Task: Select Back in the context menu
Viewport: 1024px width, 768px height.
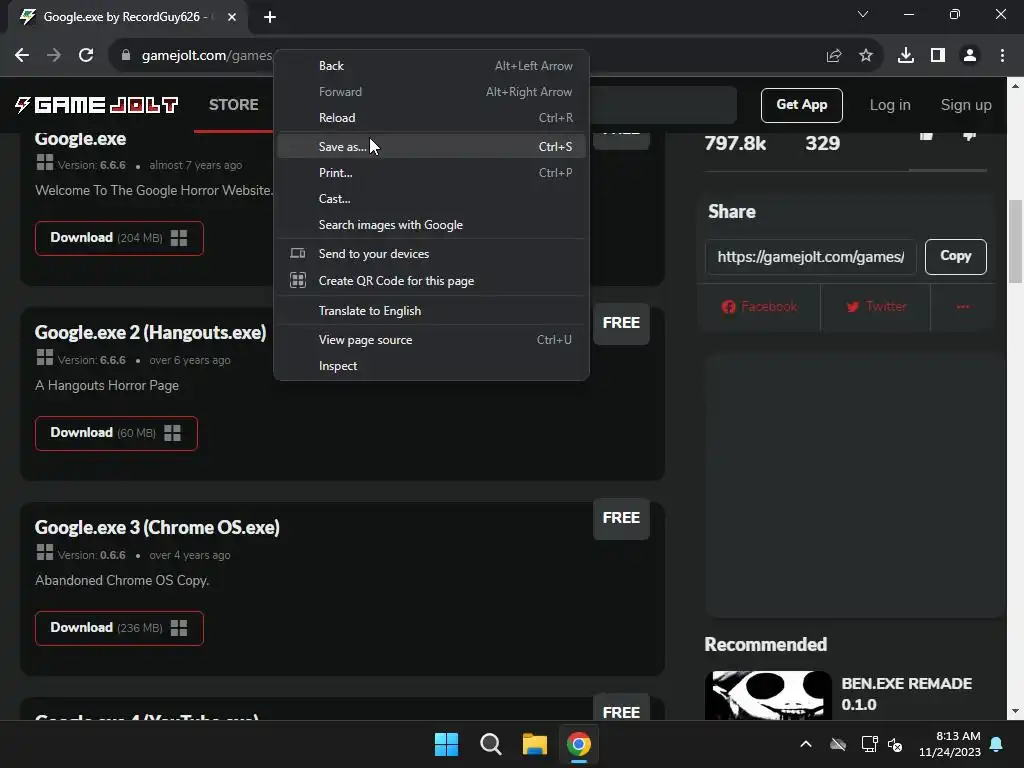Action: pyautogui.click(x=431, y=66)
